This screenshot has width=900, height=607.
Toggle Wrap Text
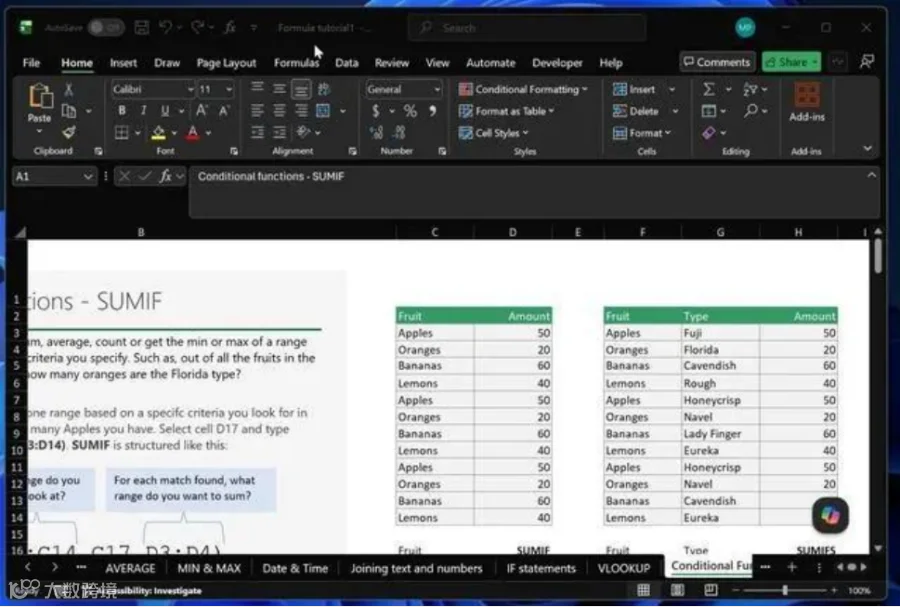(324, 89)
